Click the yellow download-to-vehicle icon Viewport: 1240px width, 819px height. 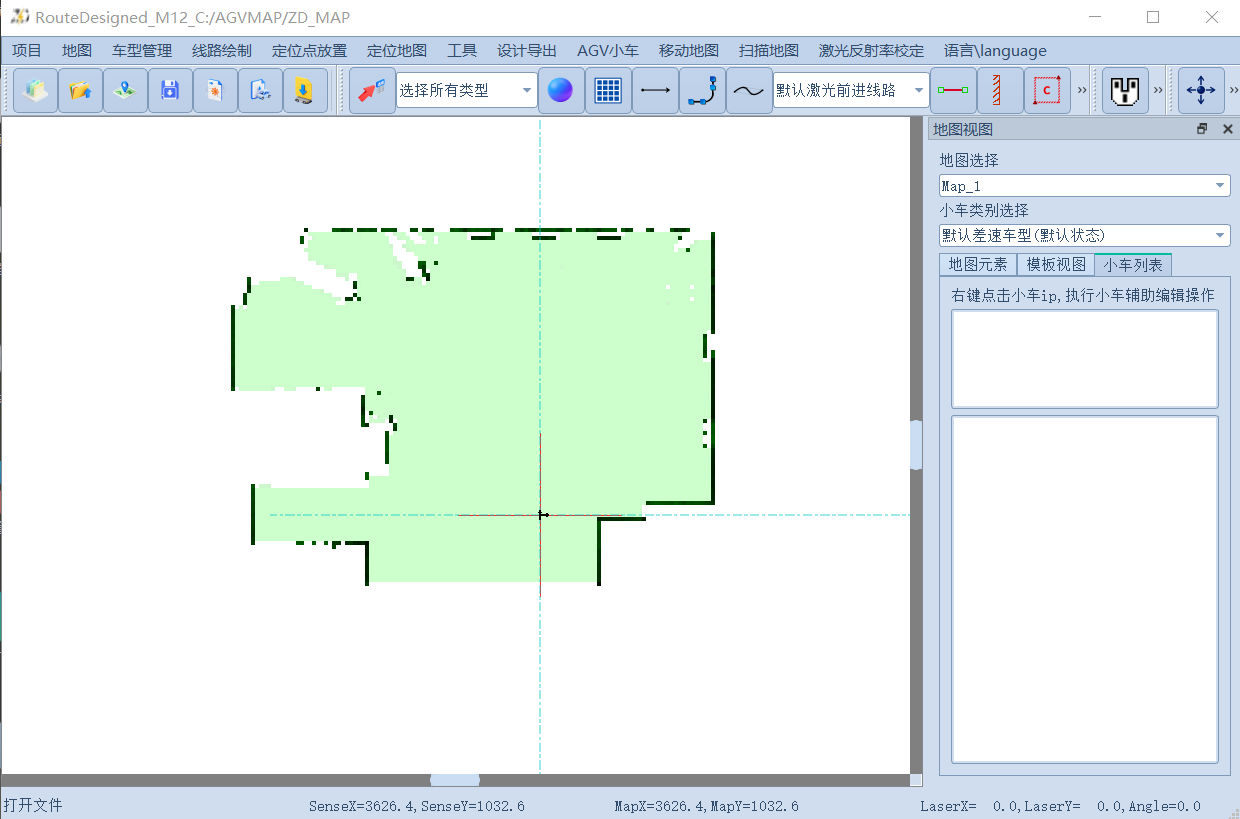[x=305, y=91]
